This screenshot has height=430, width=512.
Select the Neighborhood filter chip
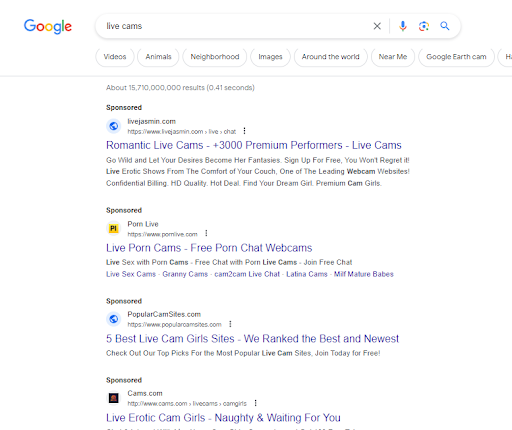click(x=215, y=57)
